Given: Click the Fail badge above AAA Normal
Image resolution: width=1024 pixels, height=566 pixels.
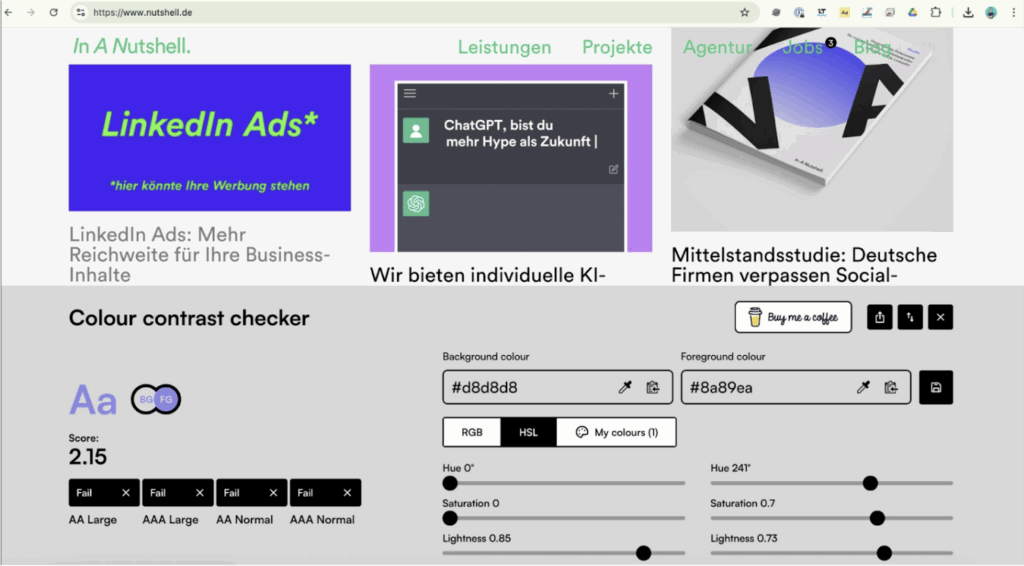Looking at the screenshot, I should (325, 493).
